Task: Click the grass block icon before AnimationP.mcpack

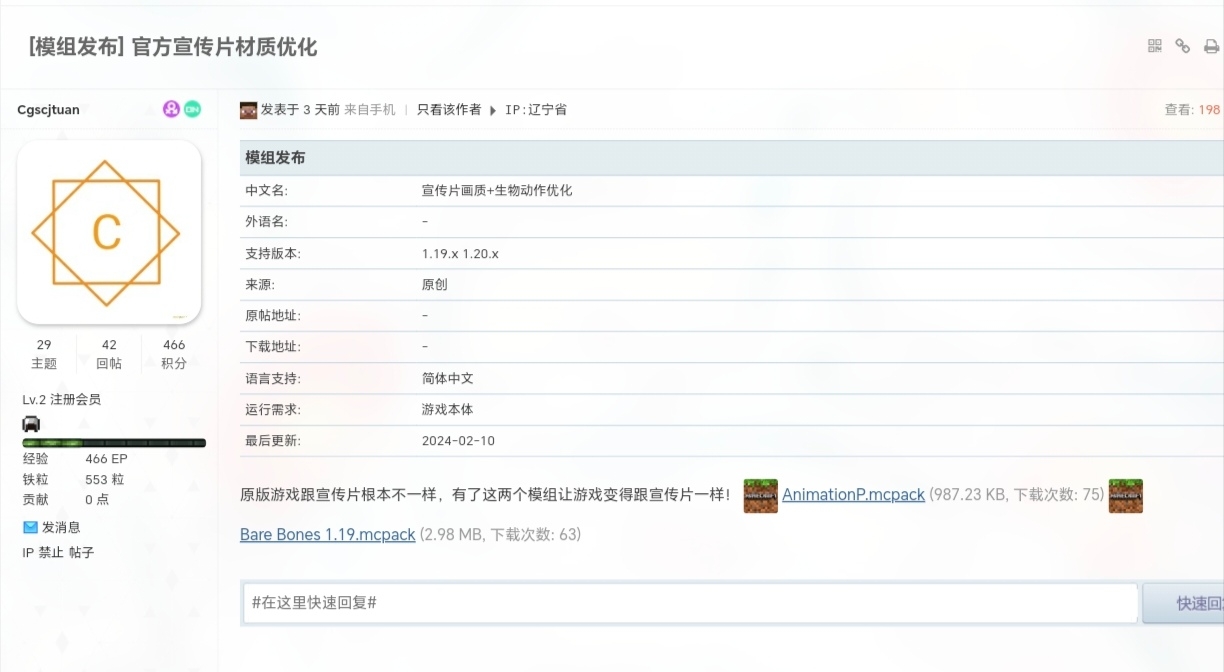Action: pos(761,495)
